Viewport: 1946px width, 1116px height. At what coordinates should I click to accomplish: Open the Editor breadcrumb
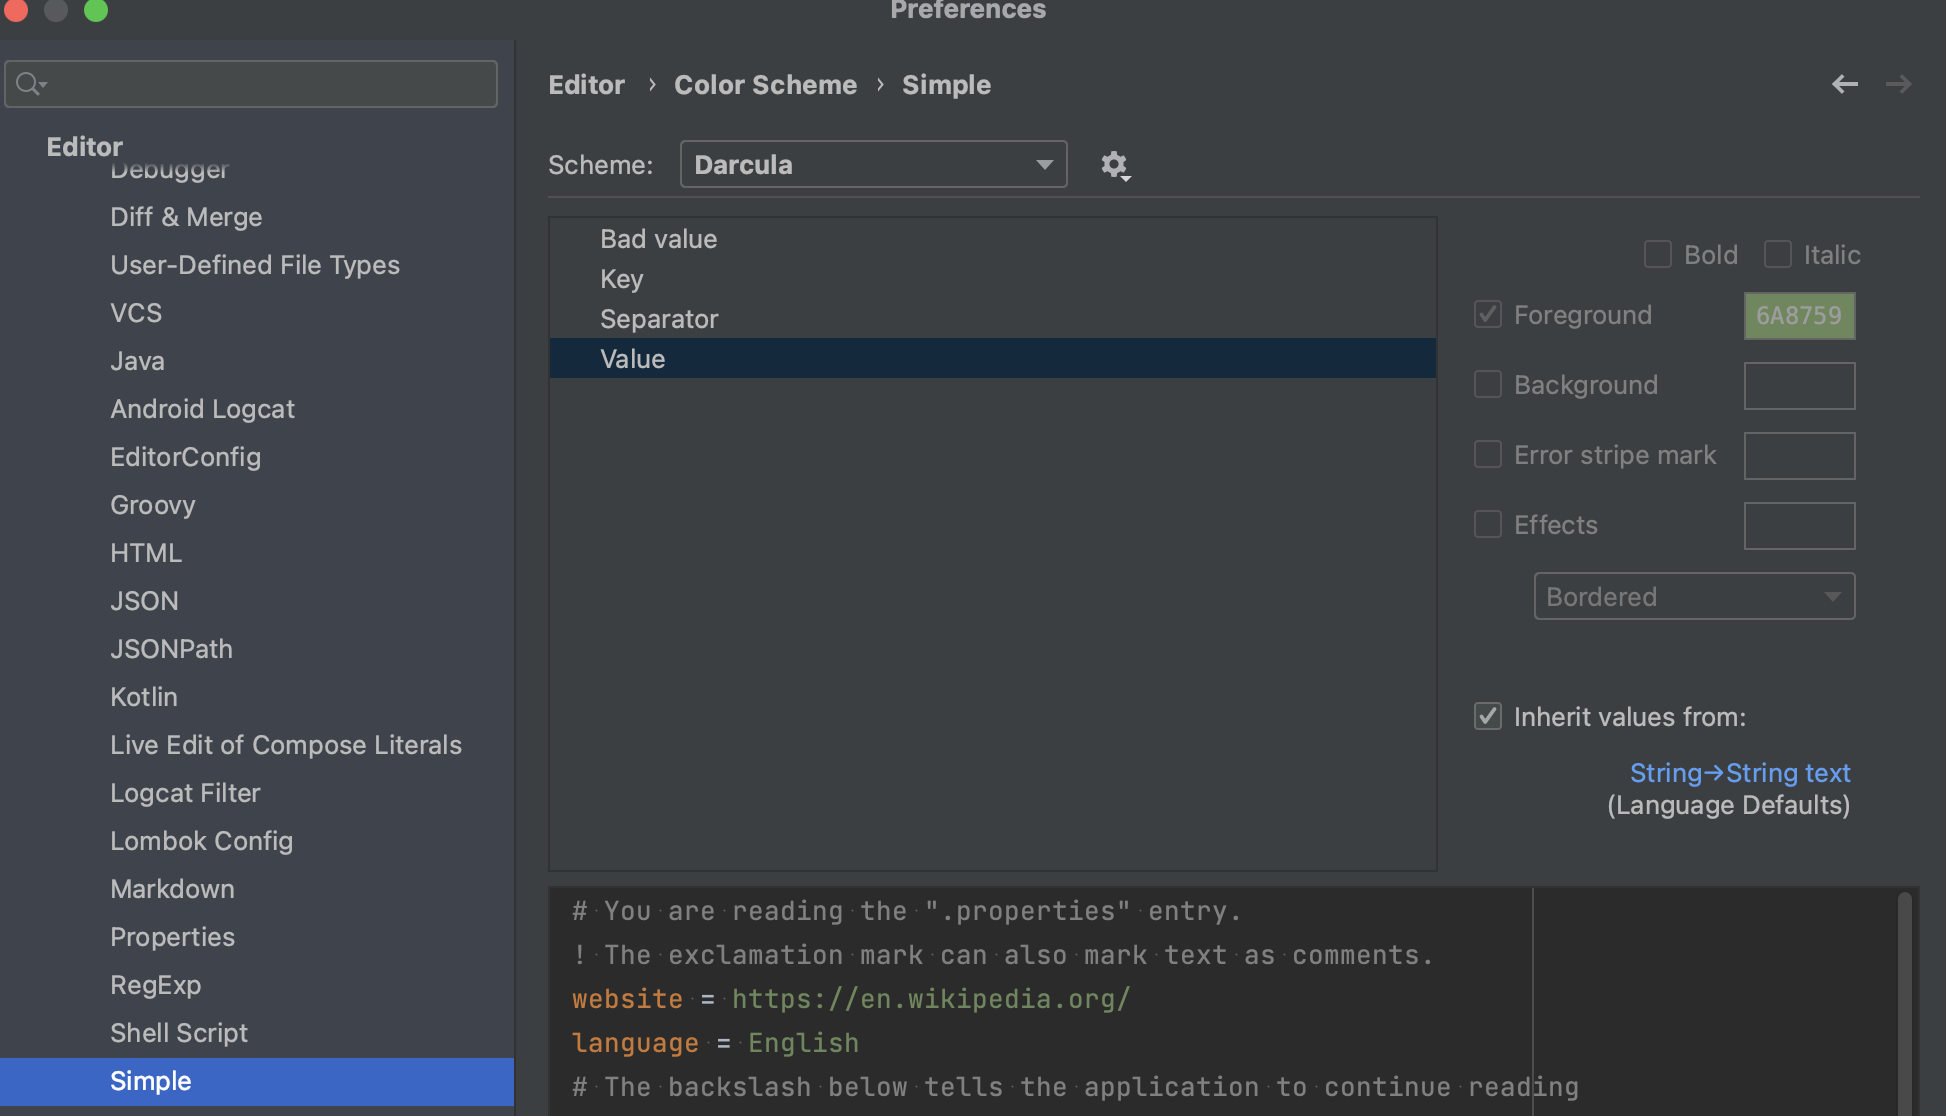[x=586, y=85]
